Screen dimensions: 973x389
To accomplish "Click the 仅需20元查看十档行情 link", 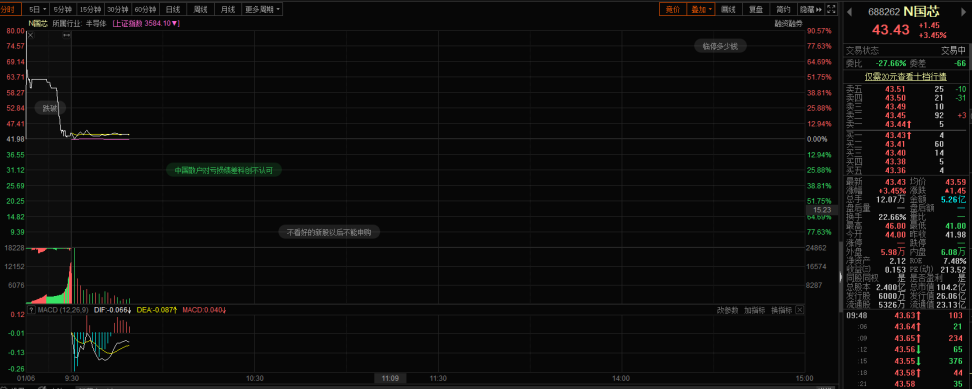I will tap(906, 76).
